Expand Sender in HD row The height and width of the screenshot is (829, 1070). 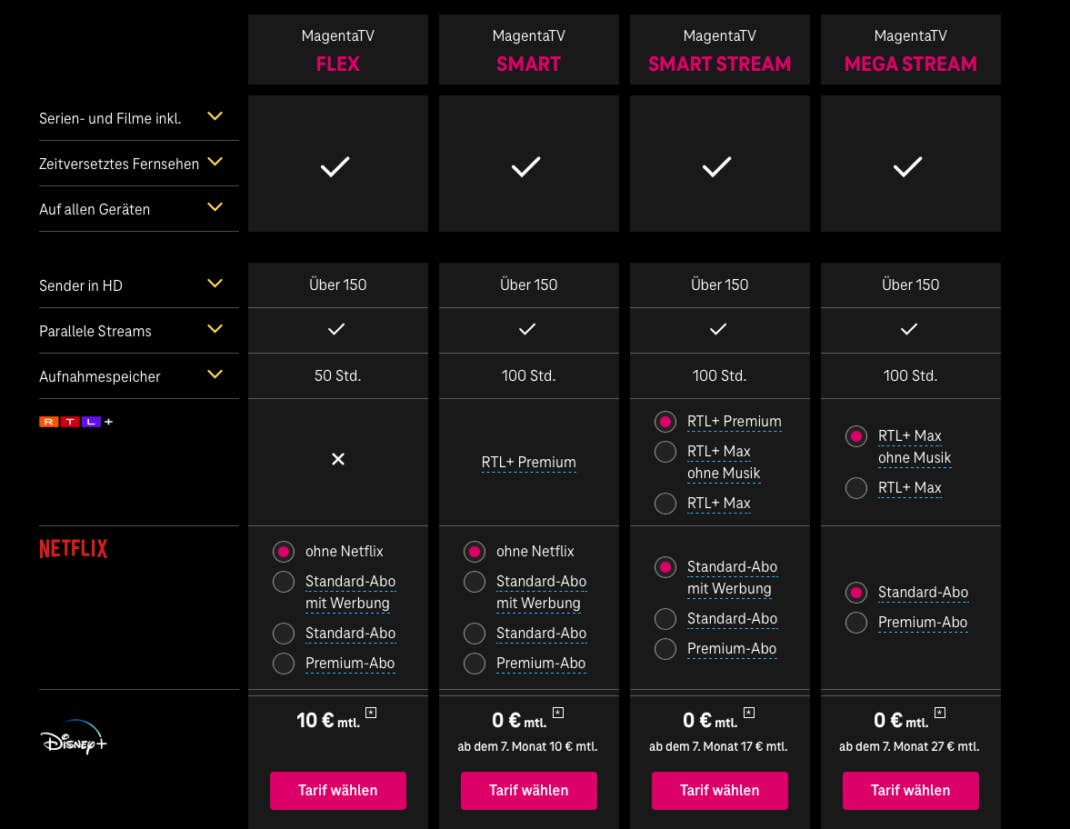[x=215, y=283]
